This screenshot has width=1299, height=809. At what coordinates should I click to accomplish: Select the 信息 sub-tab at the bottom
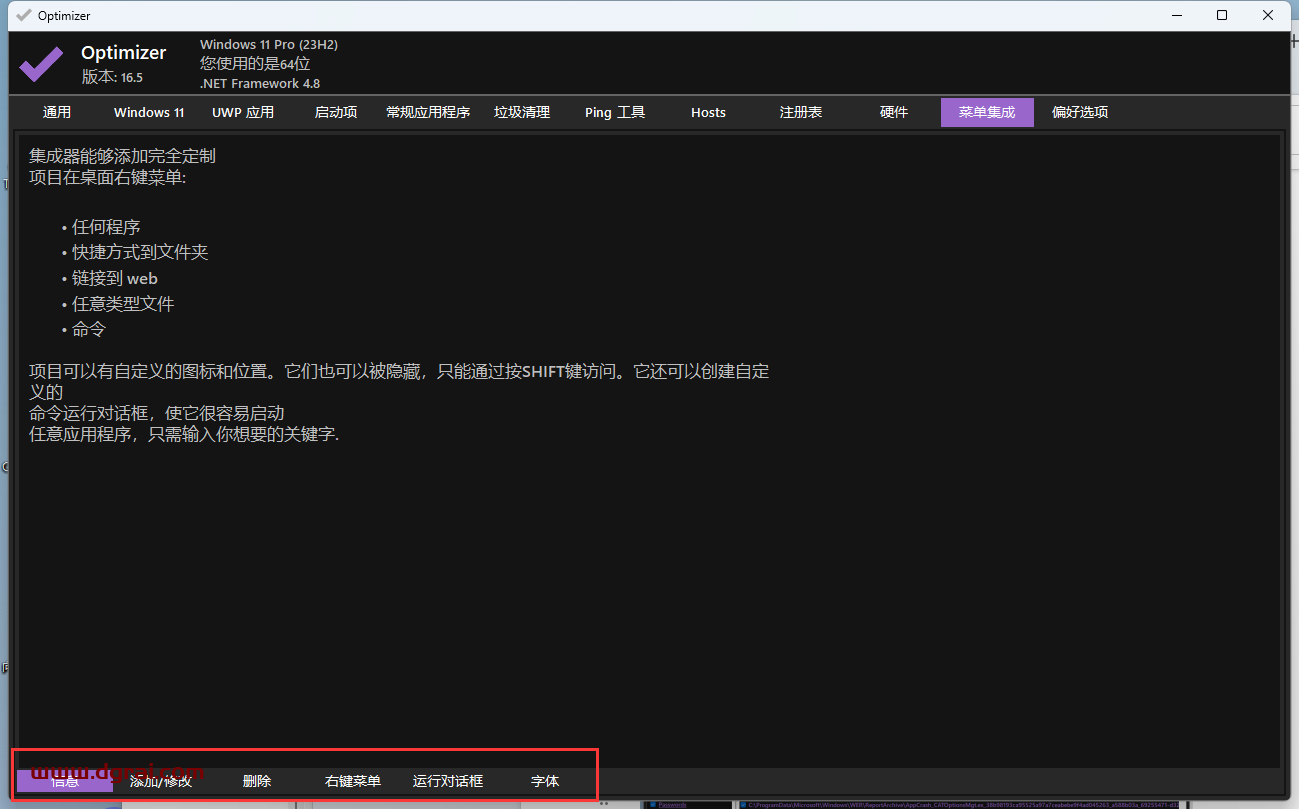[x=65, y=781]
